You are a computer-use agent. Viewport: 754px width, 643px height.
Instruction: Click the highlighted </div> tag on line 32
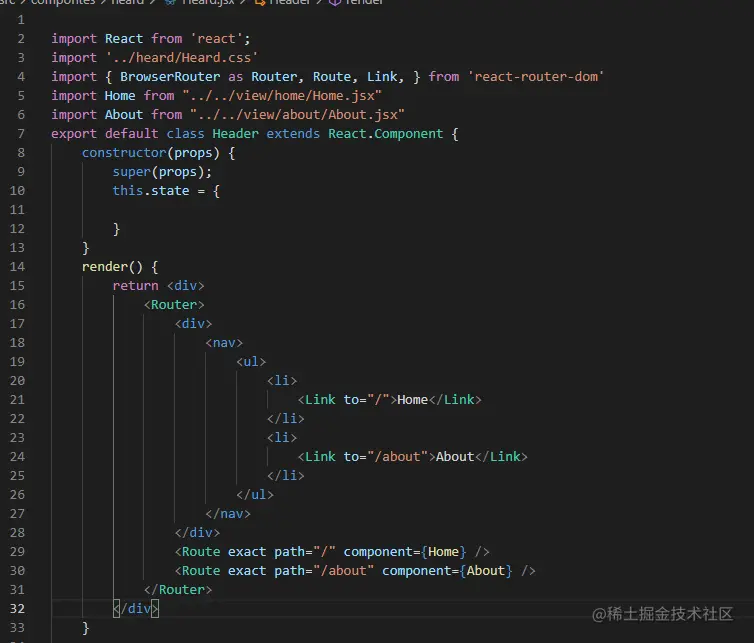(x=136, y=608)
